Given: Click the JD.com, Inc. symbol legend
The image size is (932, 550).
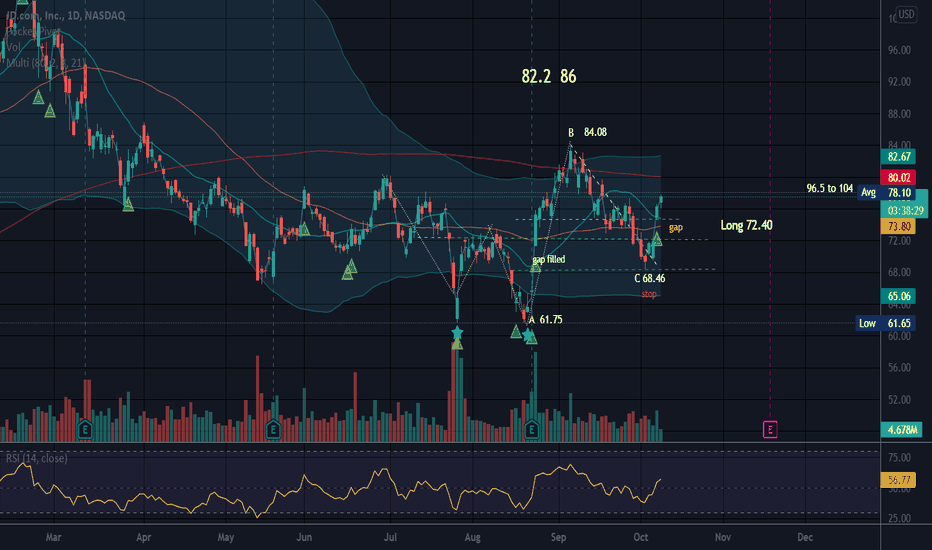Looking at the screenshot, I should (x=65, y=15).
